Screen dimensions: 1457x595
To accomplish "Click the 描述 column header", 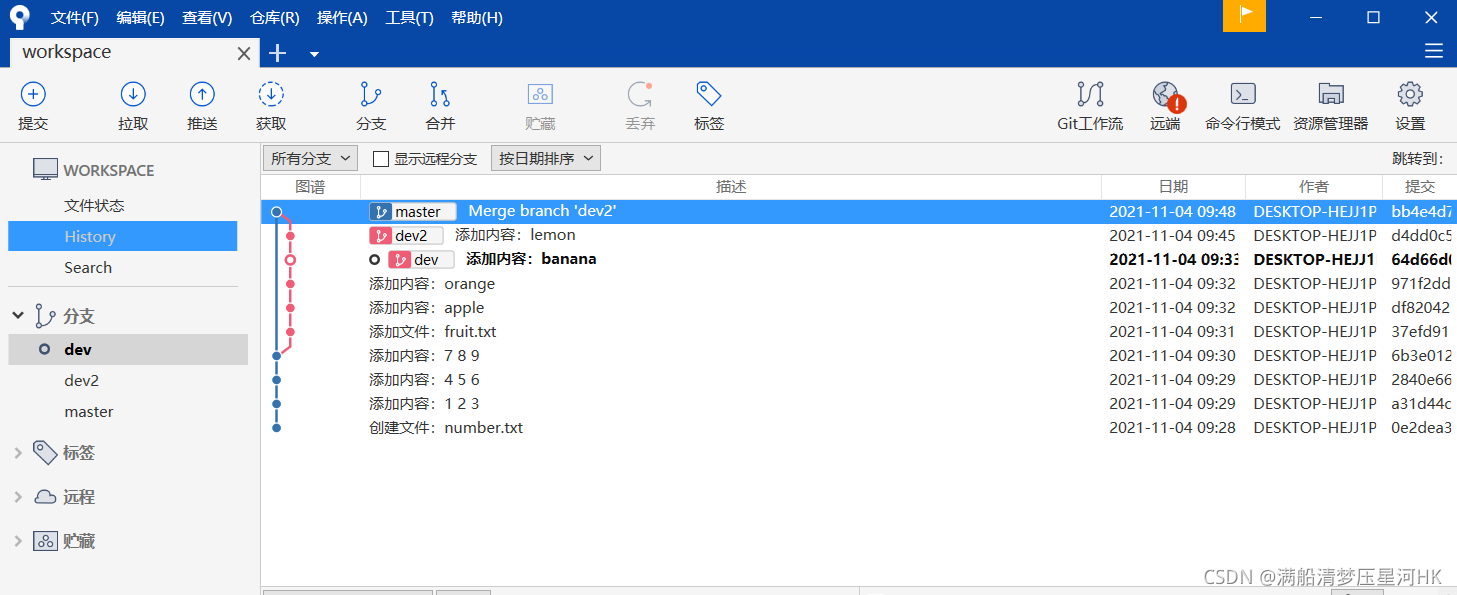I will pos(731,187).
